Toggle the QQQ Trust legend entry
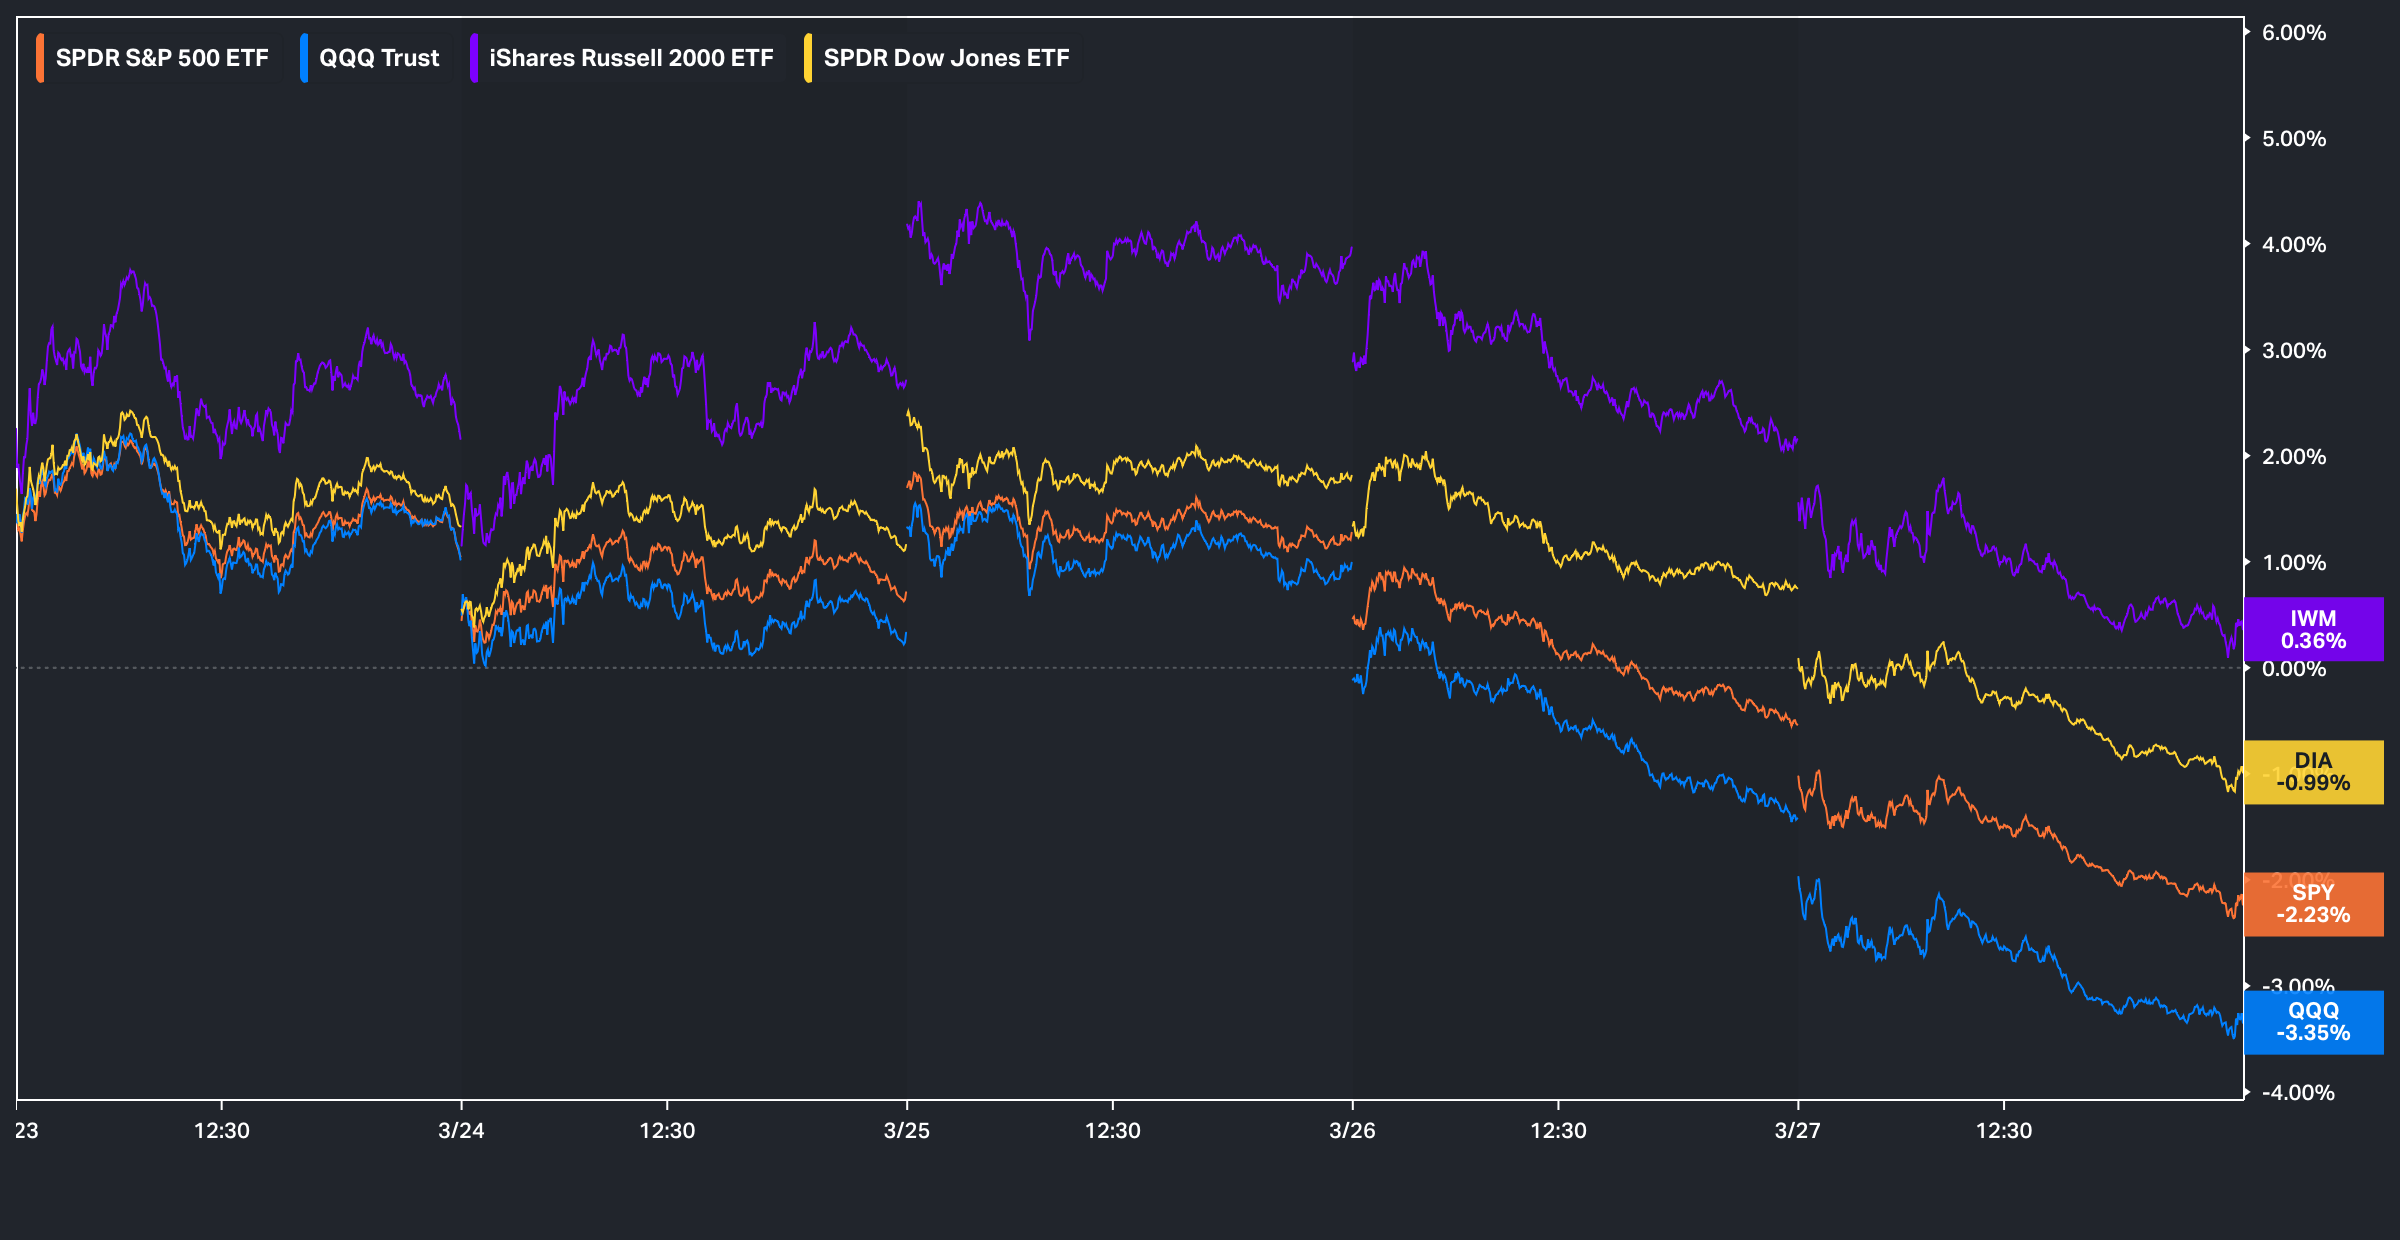2400x1240 pixels. click(x=378, y=58)
